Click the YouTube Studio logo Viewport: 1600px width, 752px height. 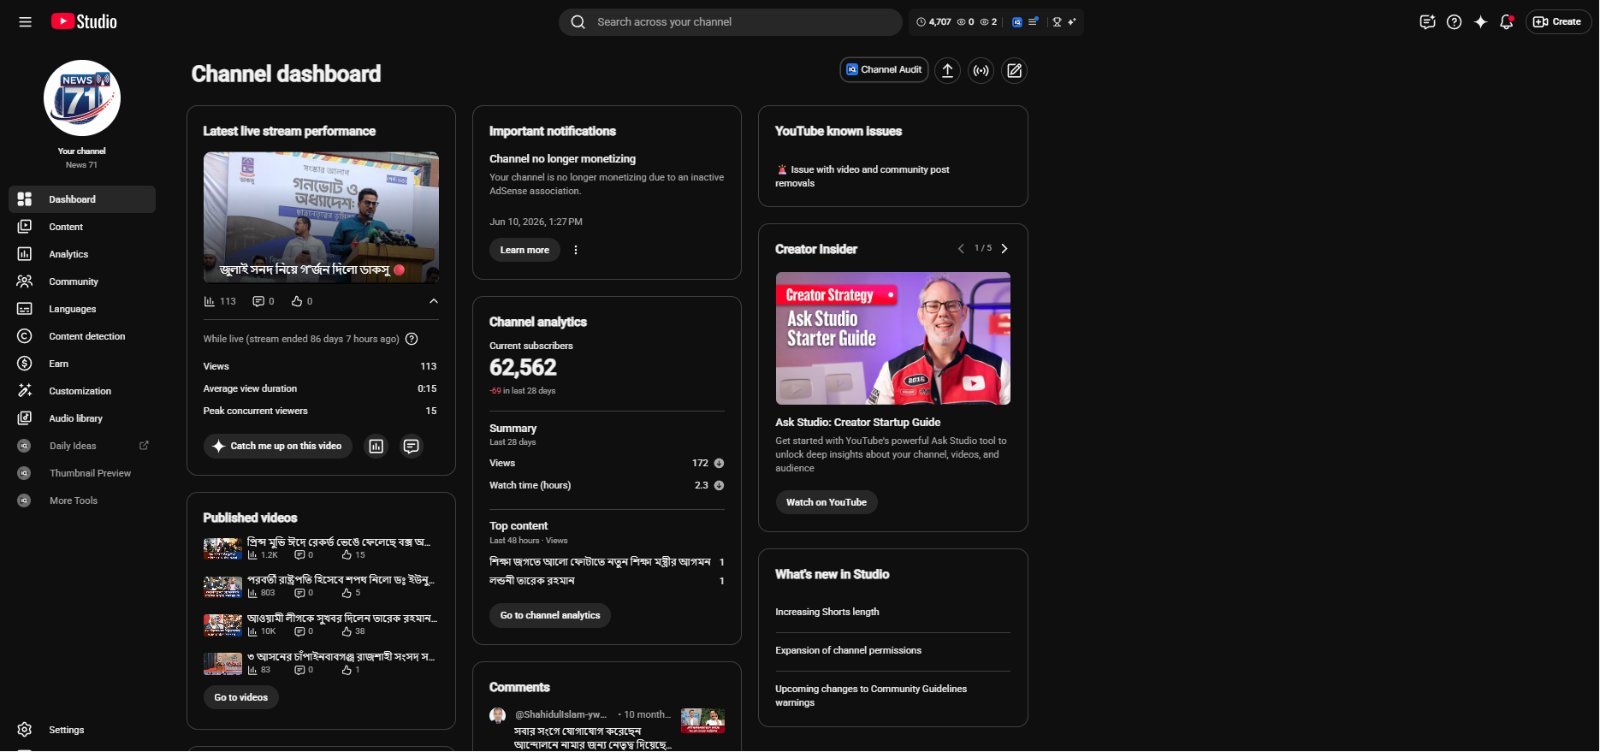pos(84,22)
